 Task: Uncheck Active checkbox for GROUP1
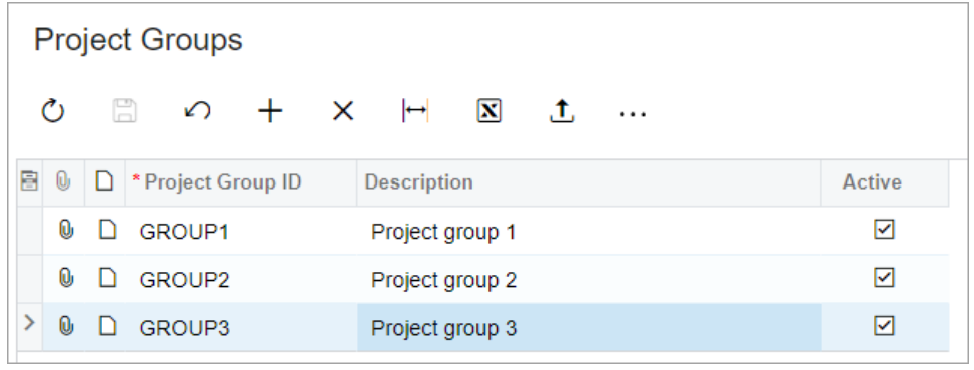point(884,230)
